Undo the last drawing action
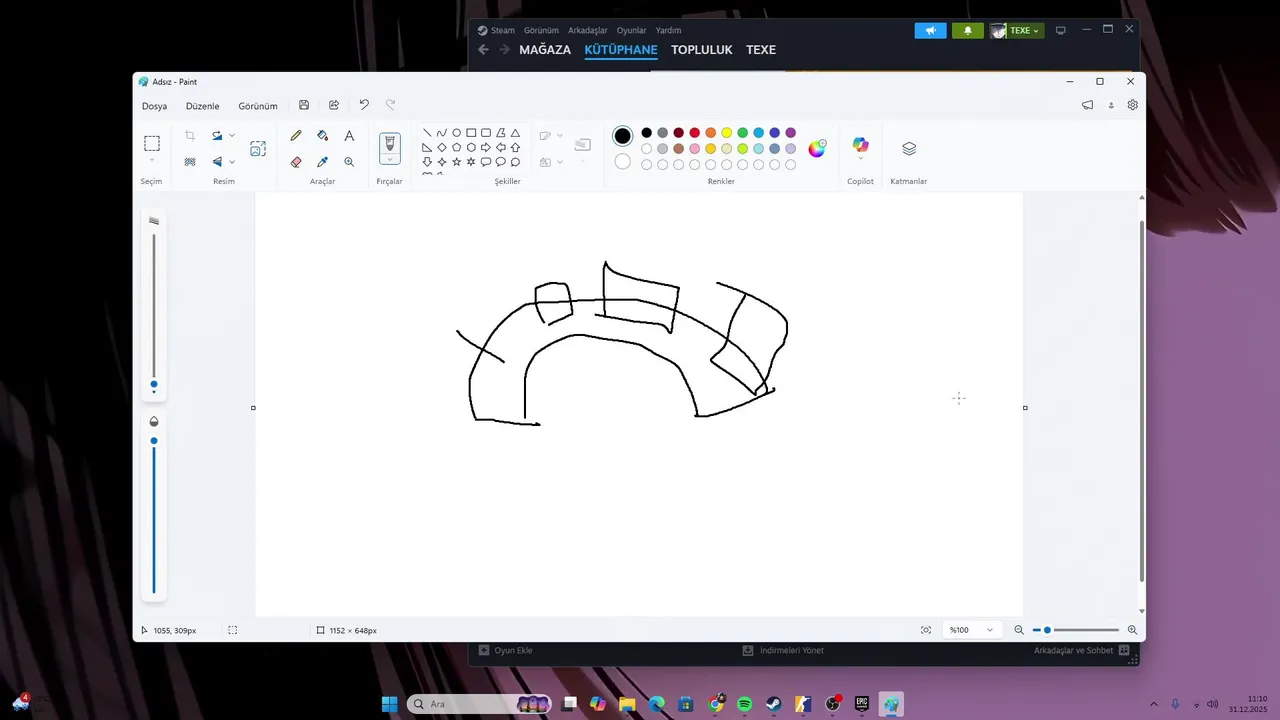 click(x=364, y=105)
